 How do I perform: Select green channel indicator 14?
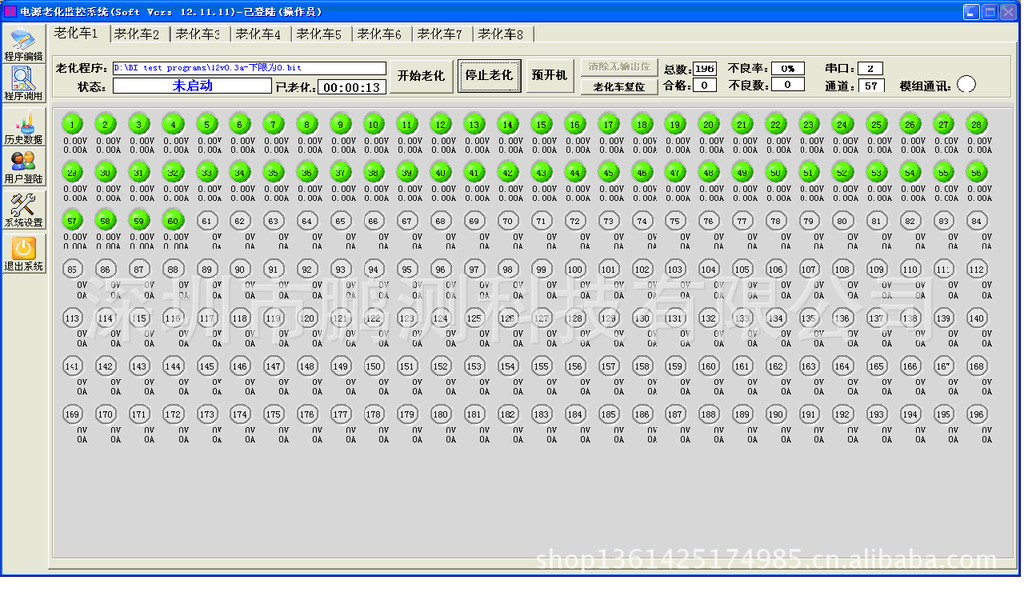click(507, 124)
